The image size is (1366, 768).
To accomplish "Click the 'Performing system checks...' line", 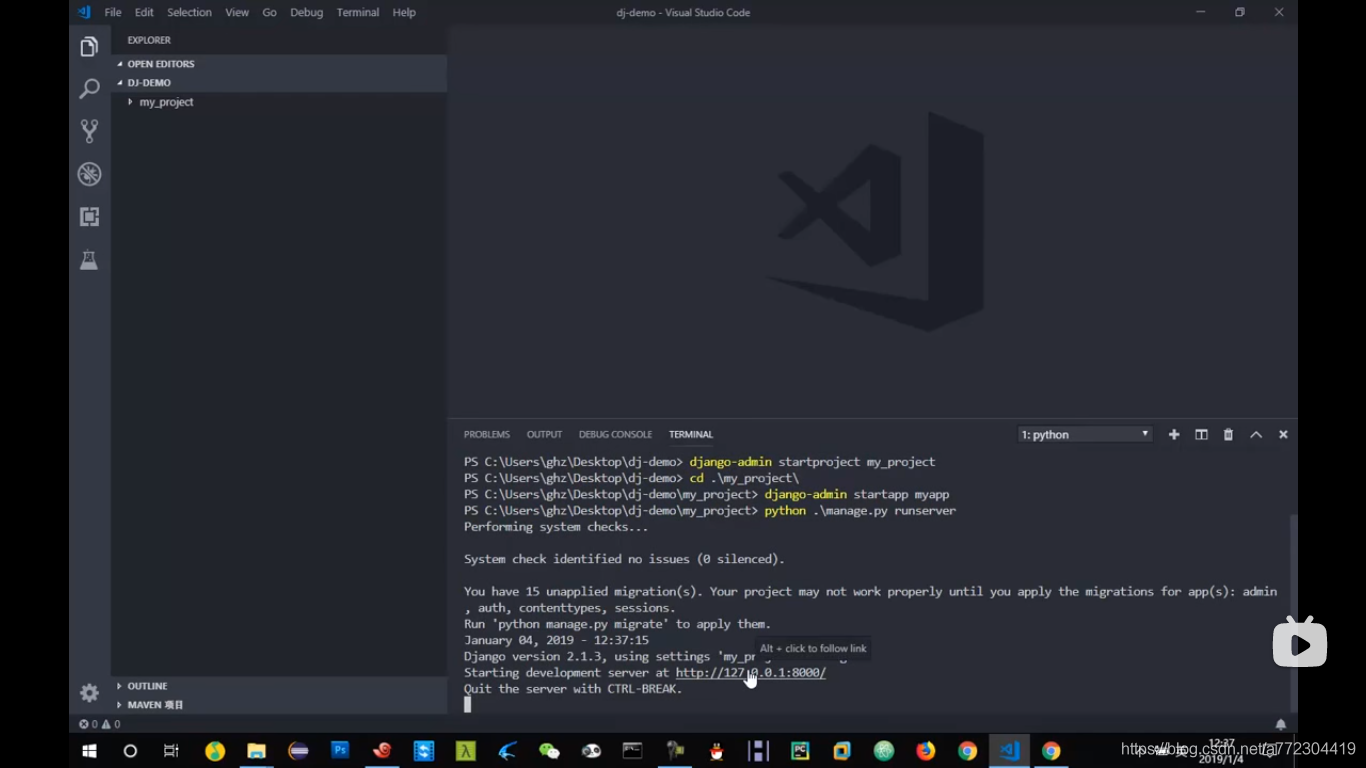I will pos(556,527).
